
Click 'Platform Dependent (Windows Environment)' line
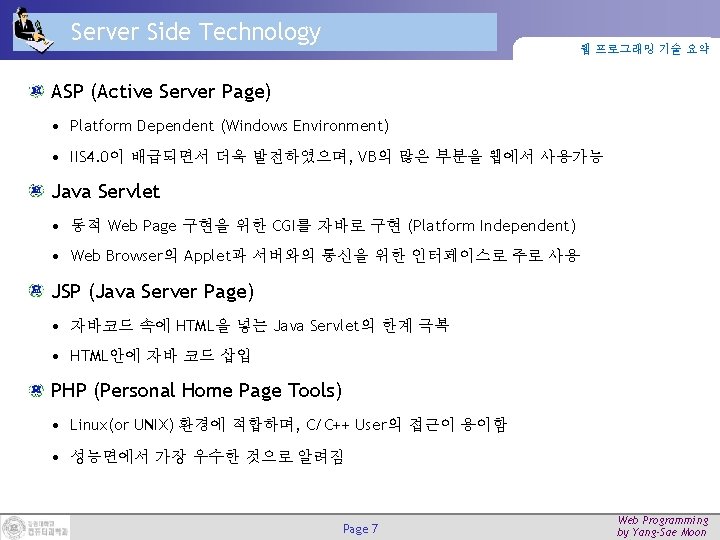click(x=229, y=126)
